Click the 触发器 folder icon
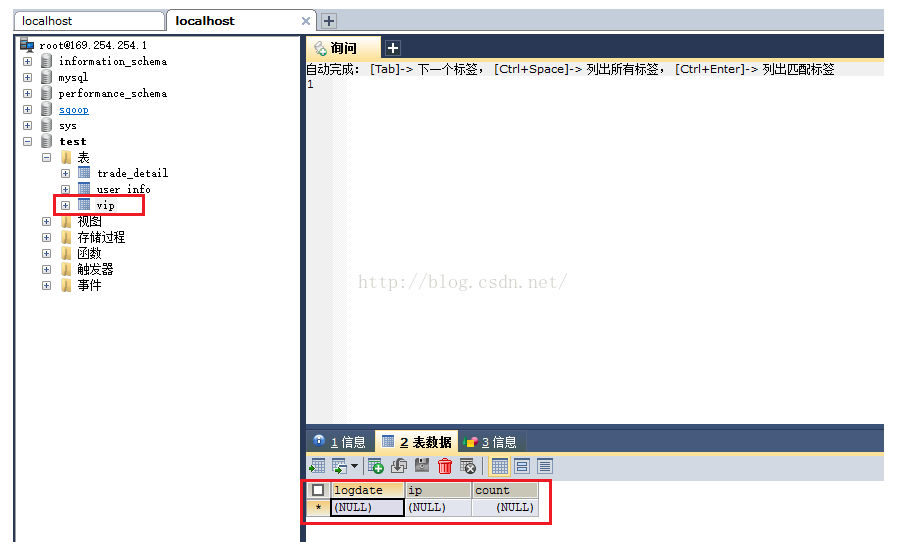 click(66, 269)
